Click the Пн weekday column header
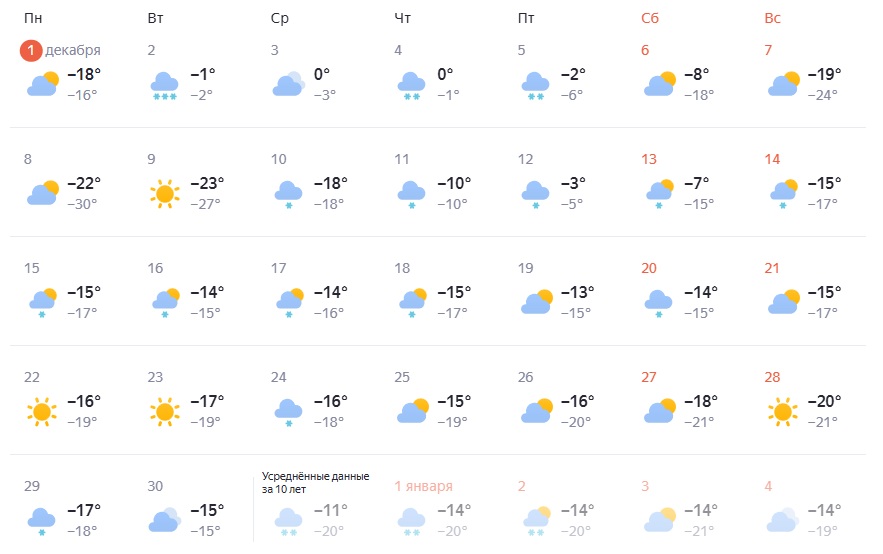 click(x=33, y=18)
